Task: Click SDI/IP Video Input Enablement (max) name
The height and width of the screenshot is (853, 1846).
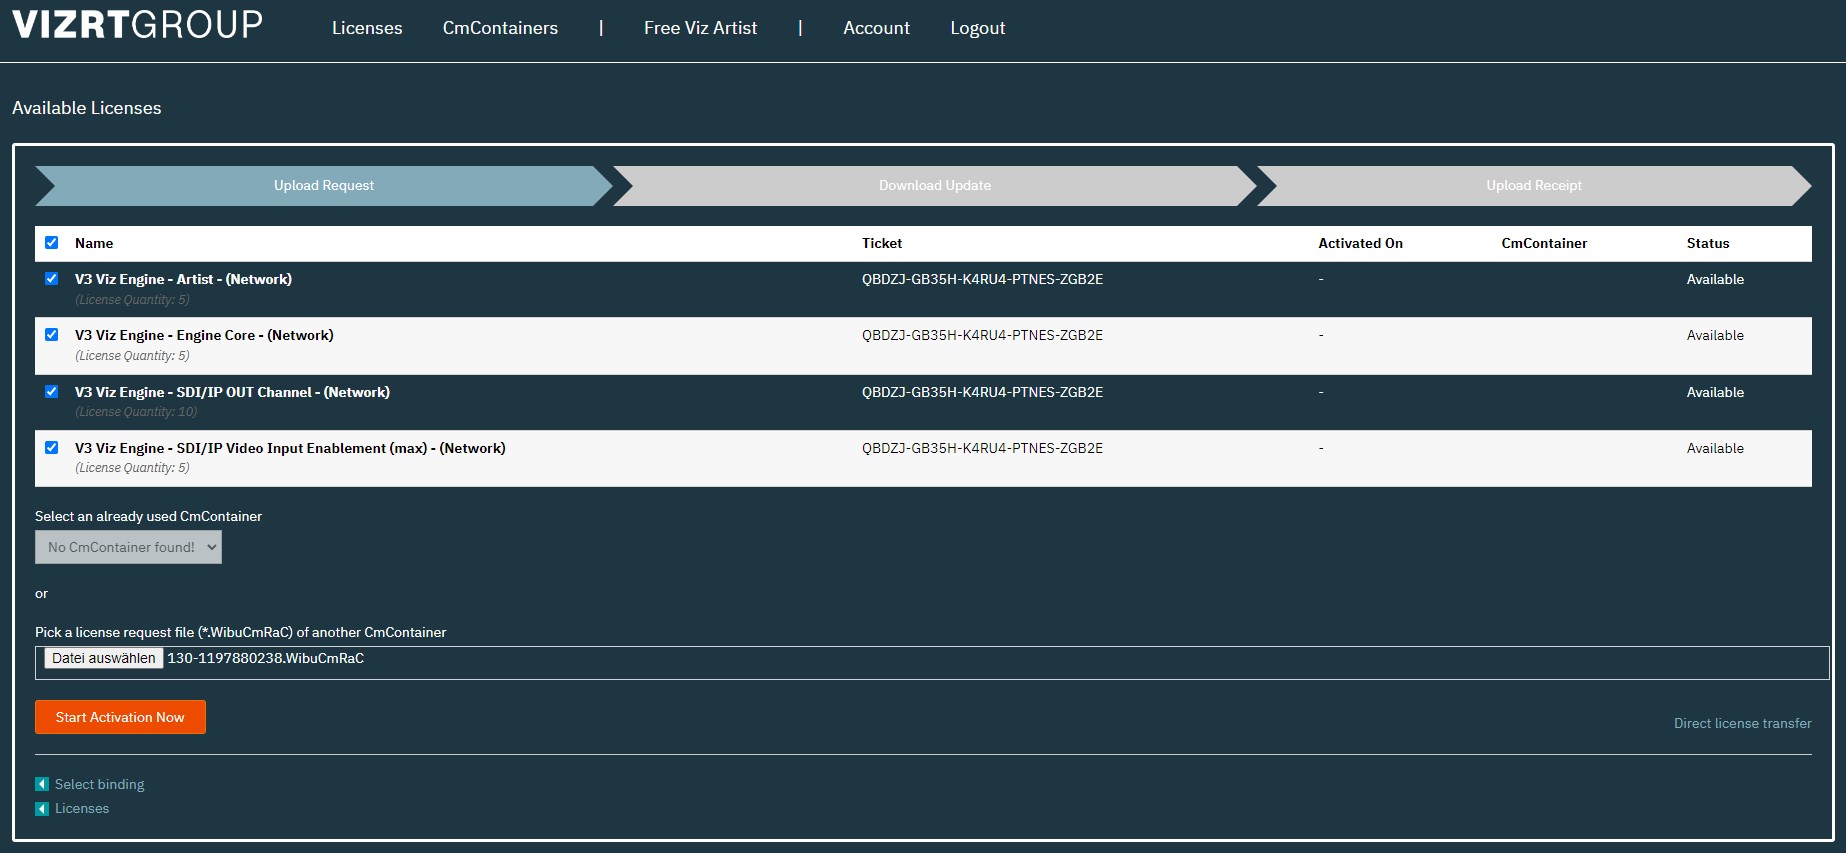Action: pyautogui.click(x=290, y=448)
